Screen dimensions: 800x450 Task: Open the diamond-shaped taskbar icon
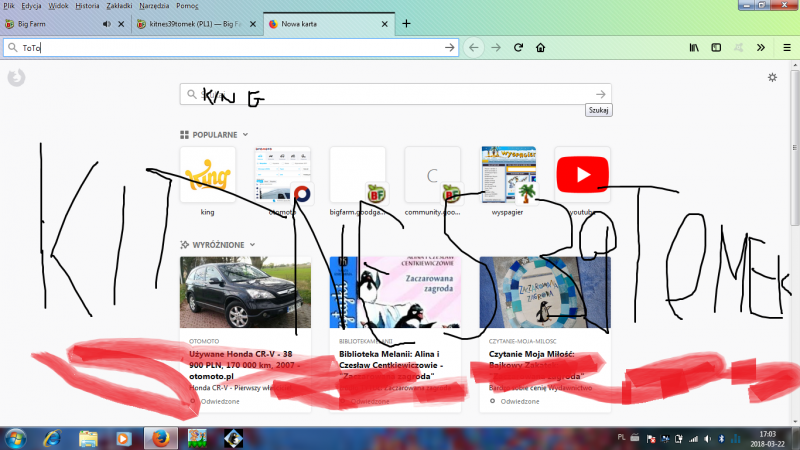(233, 438)
